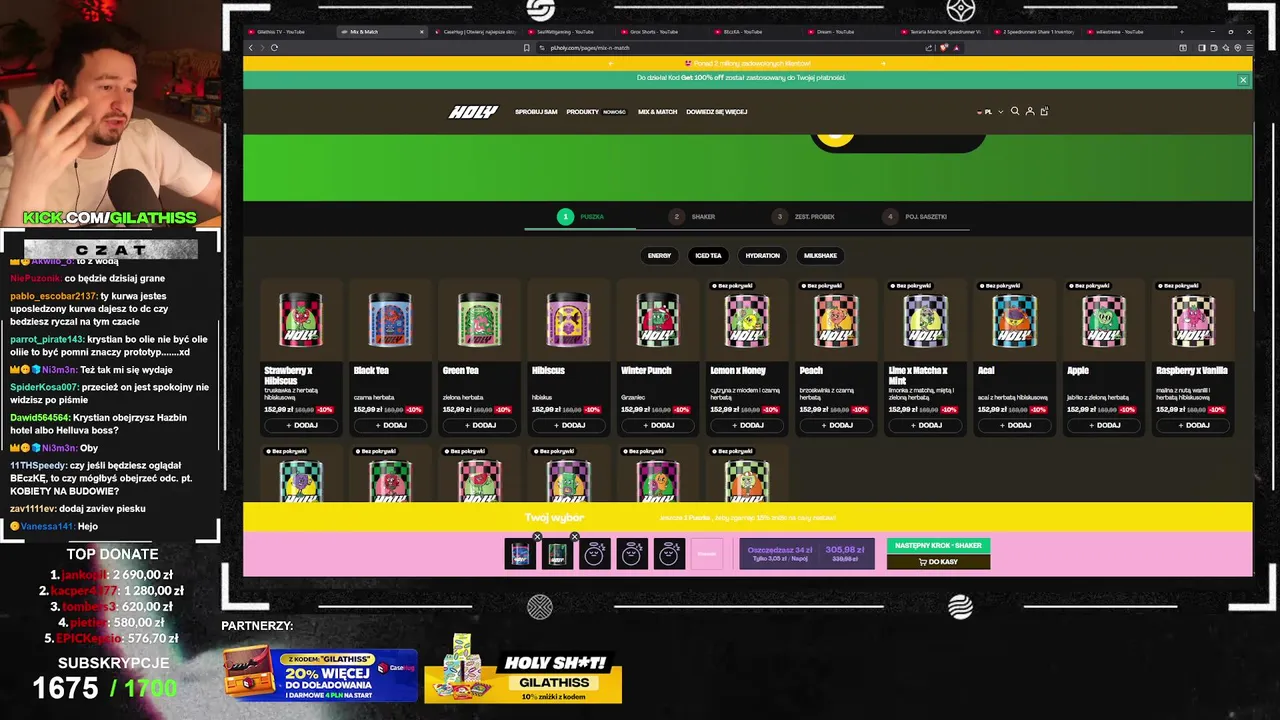Bookmark this page via address bar icon

pyautogui.click(x=527, y=48)
